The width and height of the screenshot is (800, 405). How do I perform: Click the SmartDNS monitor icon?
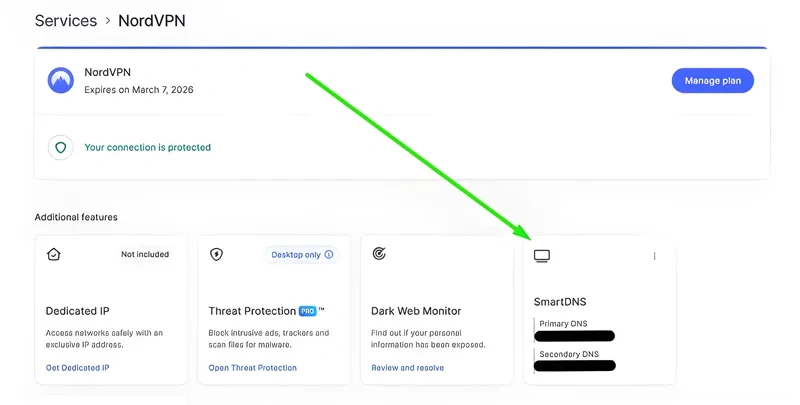point(542,256)
